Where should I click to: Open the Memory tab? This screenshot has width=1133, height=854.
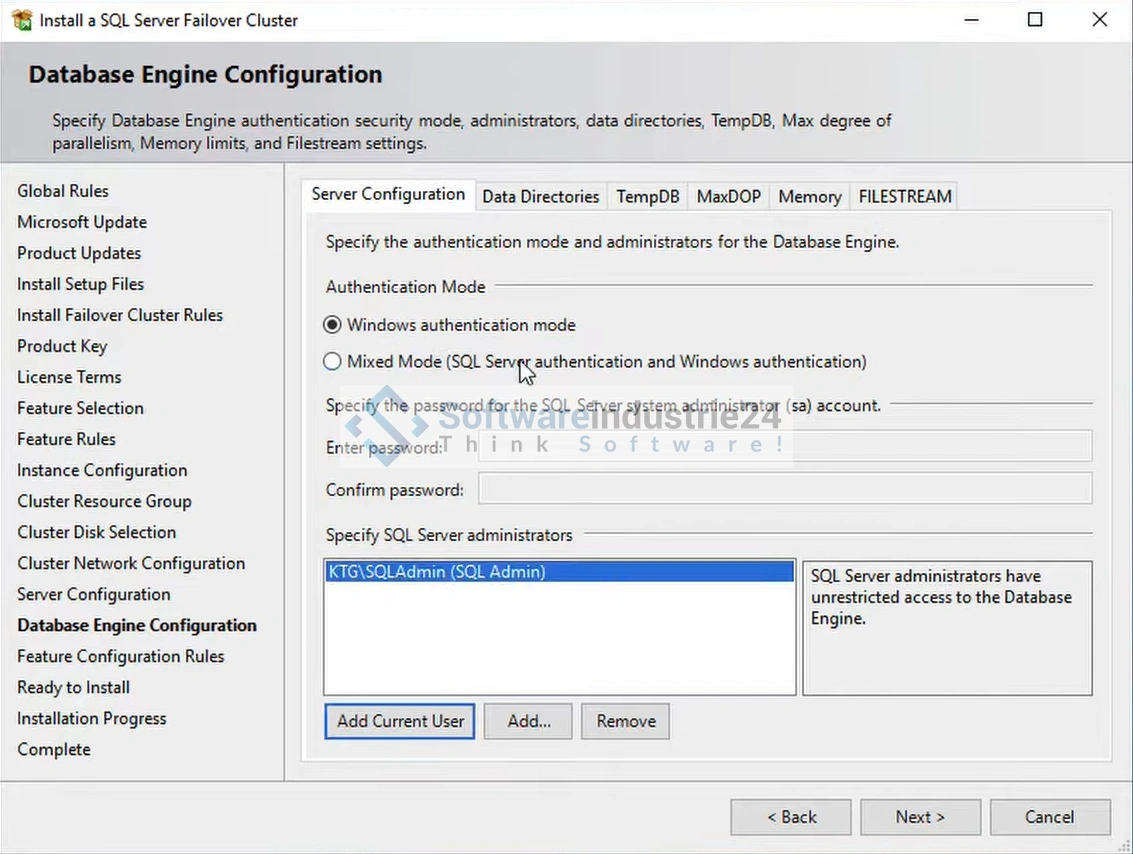click(x=809, y=197)
